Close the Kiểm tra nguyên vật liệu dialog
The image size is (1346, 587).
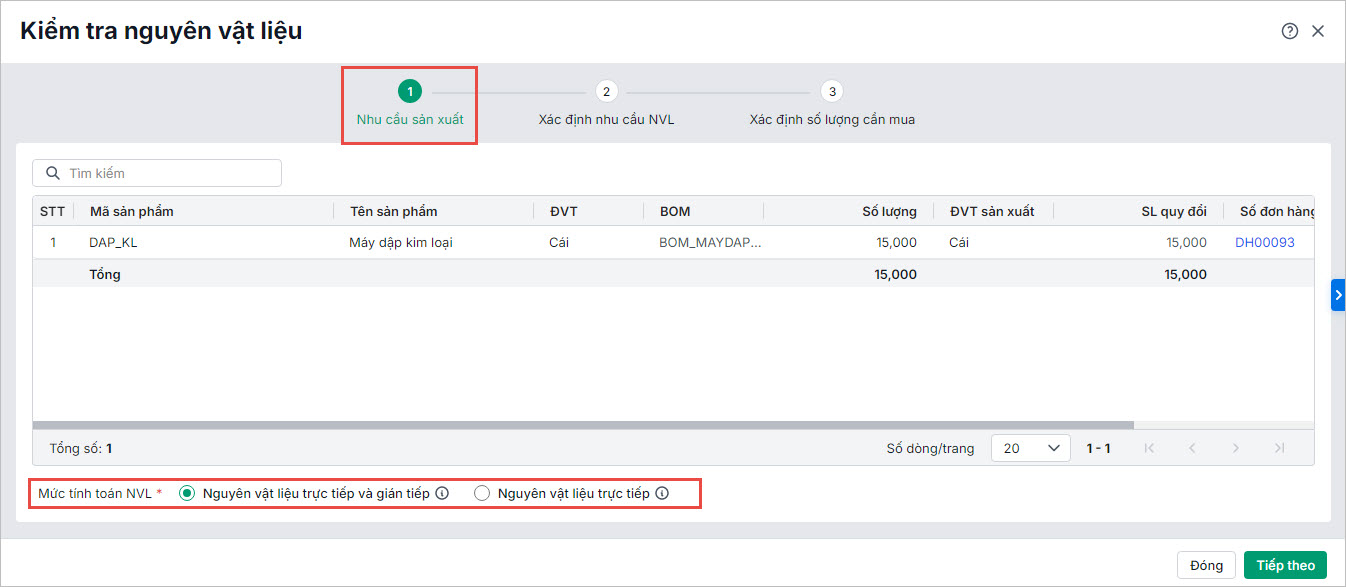(x=1318, y=31)
